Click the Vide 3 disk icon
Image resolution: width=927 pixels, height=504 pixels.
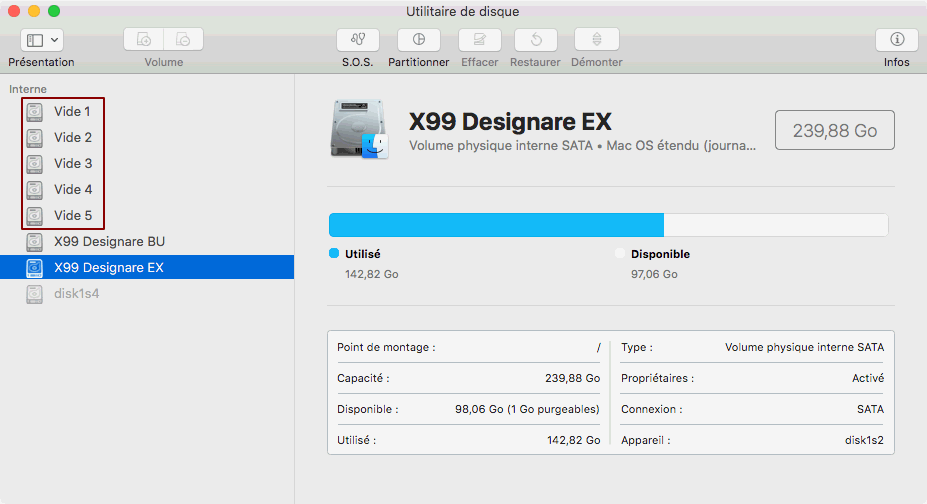tap(35, 163)
